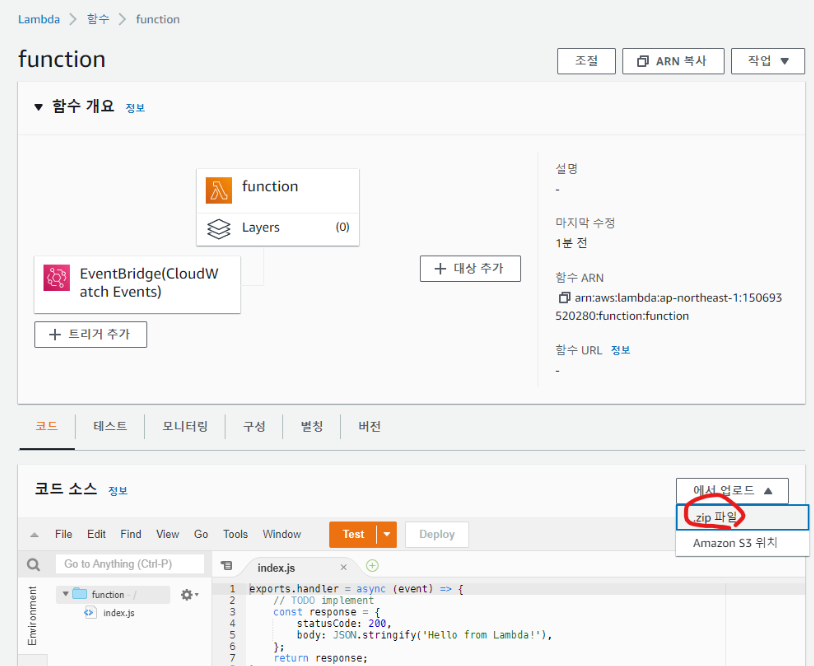
Task: Choose the Amazon S3 위치 upload option
Action: click(x=742, y=543)
